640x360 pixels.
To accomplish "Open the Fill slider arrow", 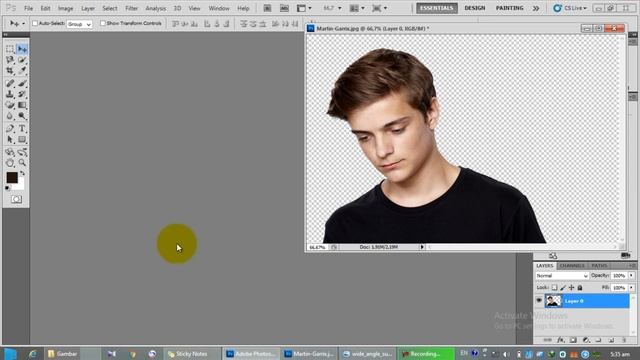I will (x=631, y=288).
